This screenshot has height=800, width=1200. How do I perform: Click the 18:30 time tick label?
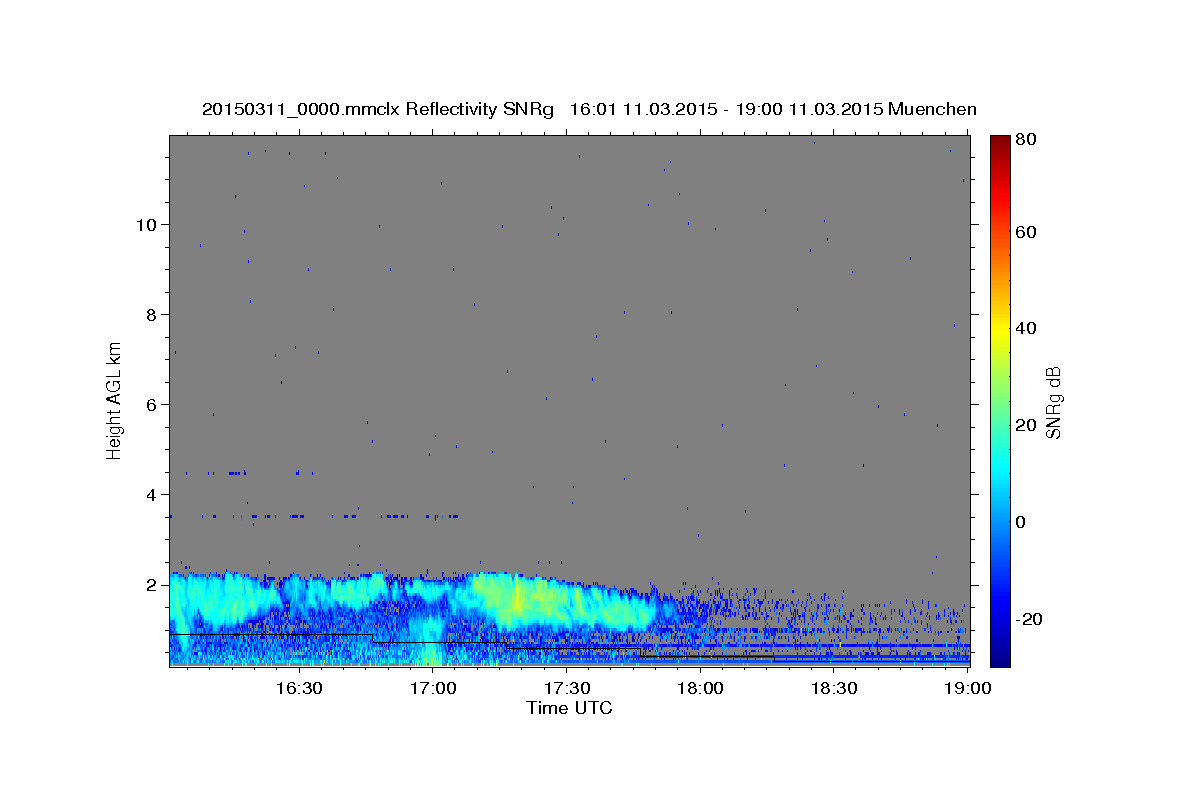pyautogui.click(x=835, y=688)
